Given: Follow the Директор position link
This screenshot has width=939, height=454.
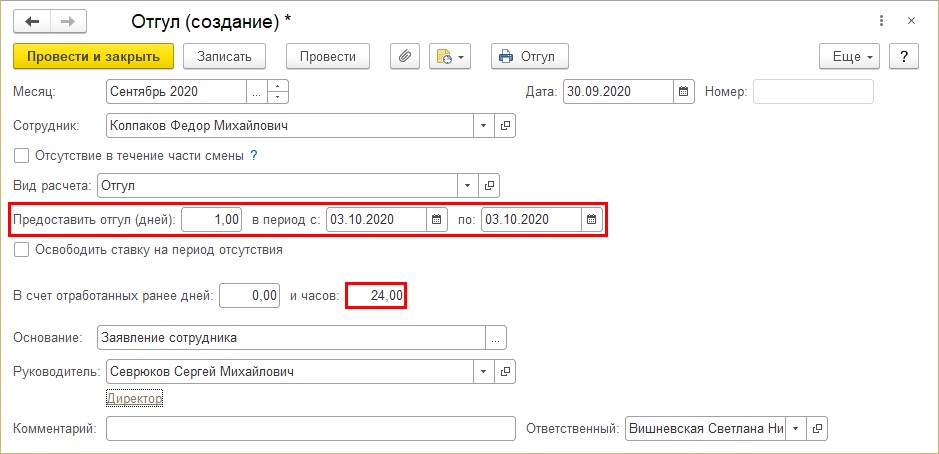Looking at the screenshot, I should point(135,398).
